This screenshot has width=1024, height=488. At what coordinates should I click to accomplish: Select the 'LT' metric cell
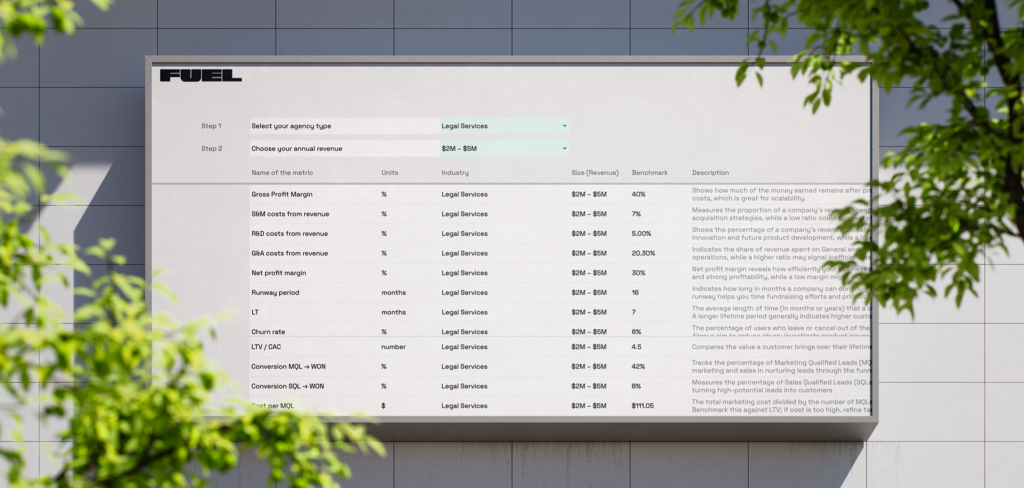255,312
